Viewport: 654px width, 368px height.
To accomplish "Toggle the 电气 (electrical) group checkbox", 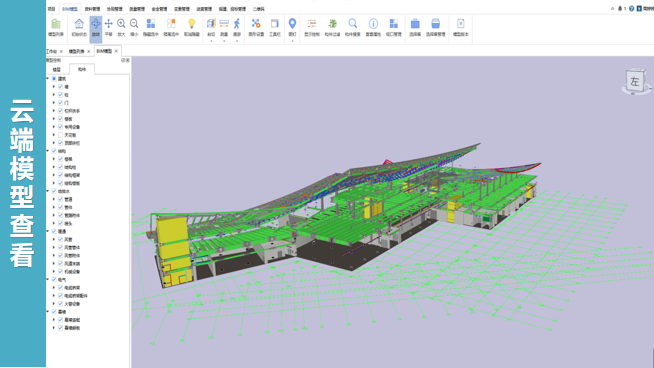I will tap(54, 280).
